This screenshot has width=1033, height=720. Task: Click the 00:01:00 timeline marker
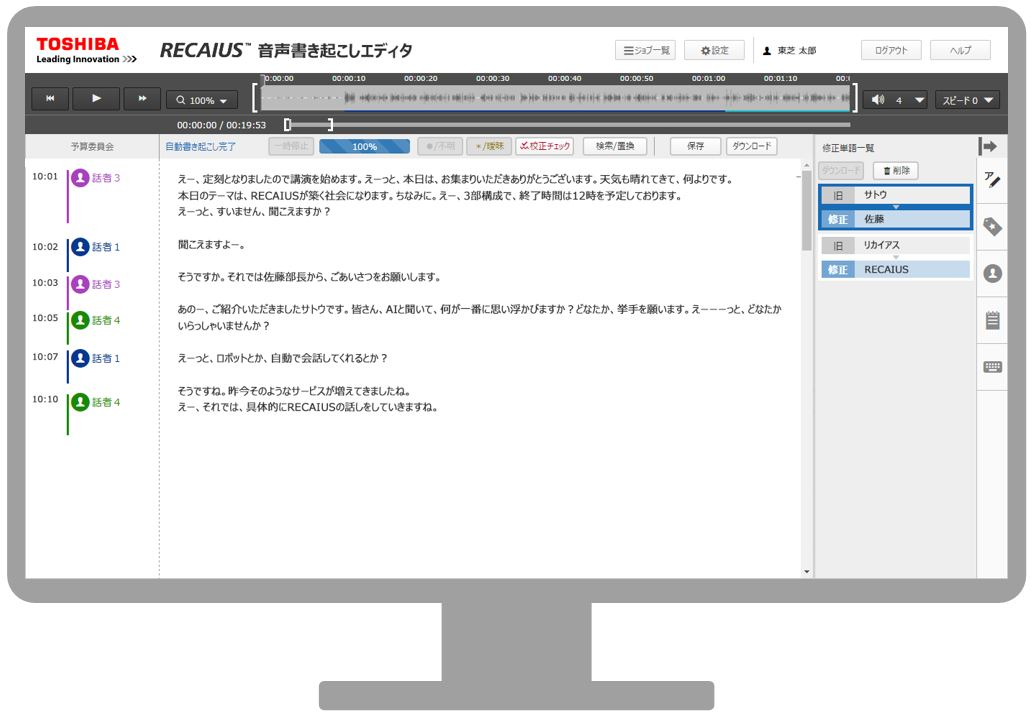(x=708, y=78)
